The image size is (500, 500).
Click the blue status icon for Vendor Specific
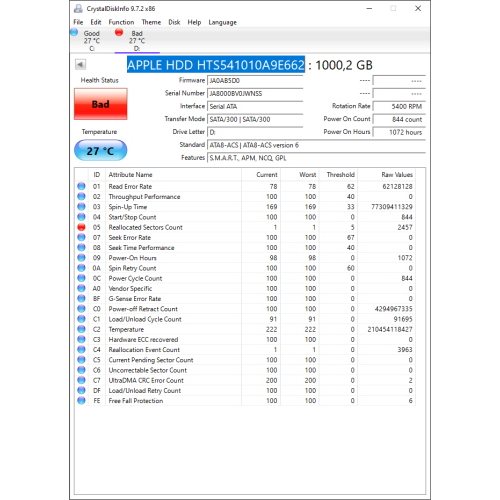81,288
